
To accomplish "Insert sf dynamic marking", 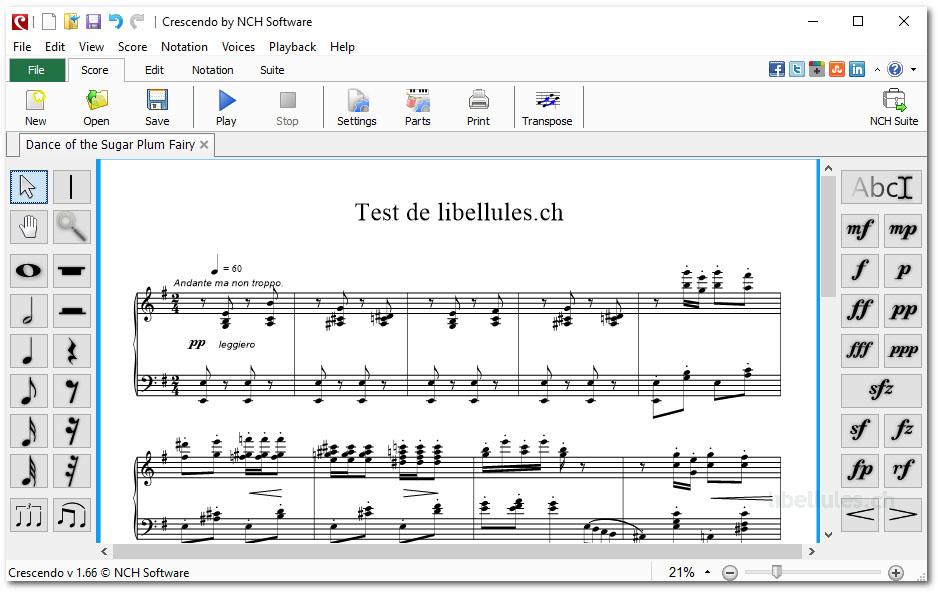I will tap(860, 431).
